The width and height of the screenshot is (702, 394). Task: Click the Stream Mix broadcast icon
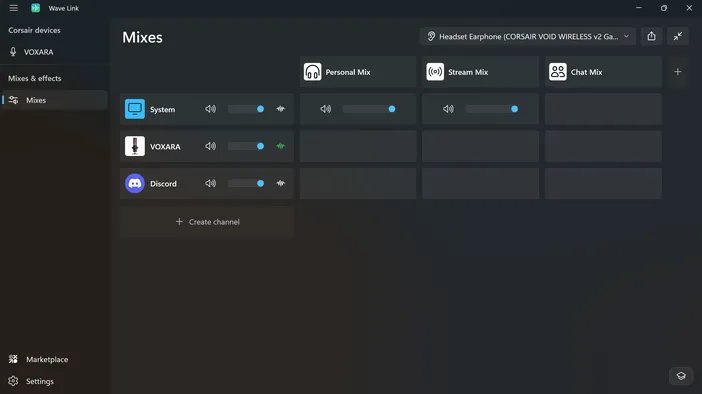tap(435, 72)
